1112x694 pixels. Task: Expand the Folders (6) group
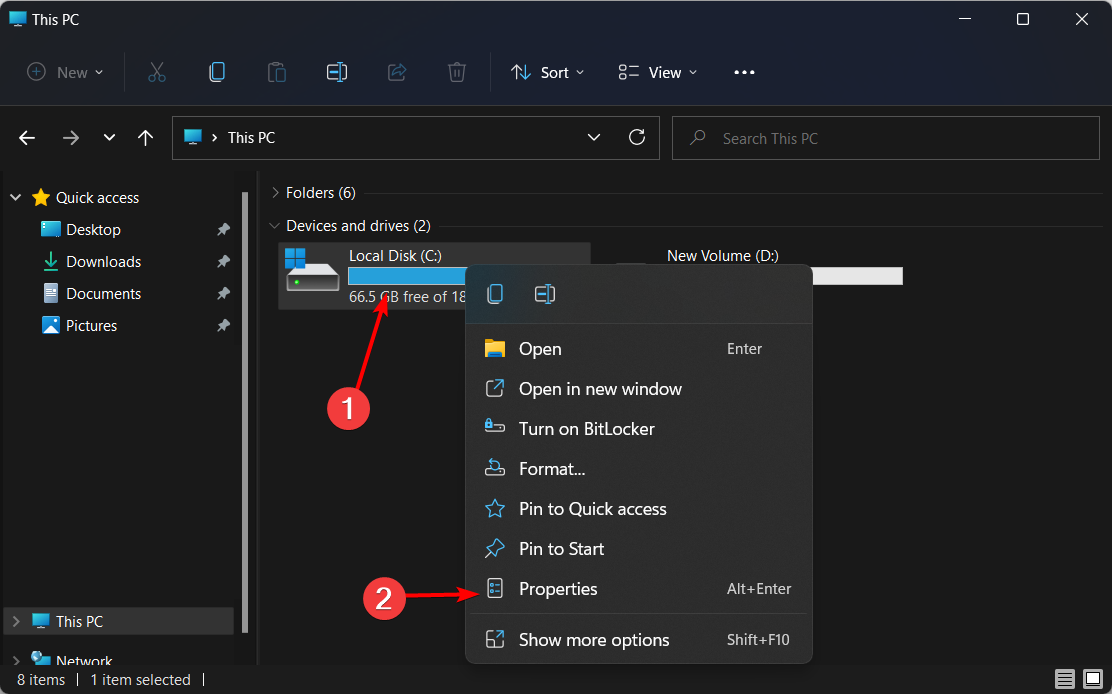tap(275, 193)
